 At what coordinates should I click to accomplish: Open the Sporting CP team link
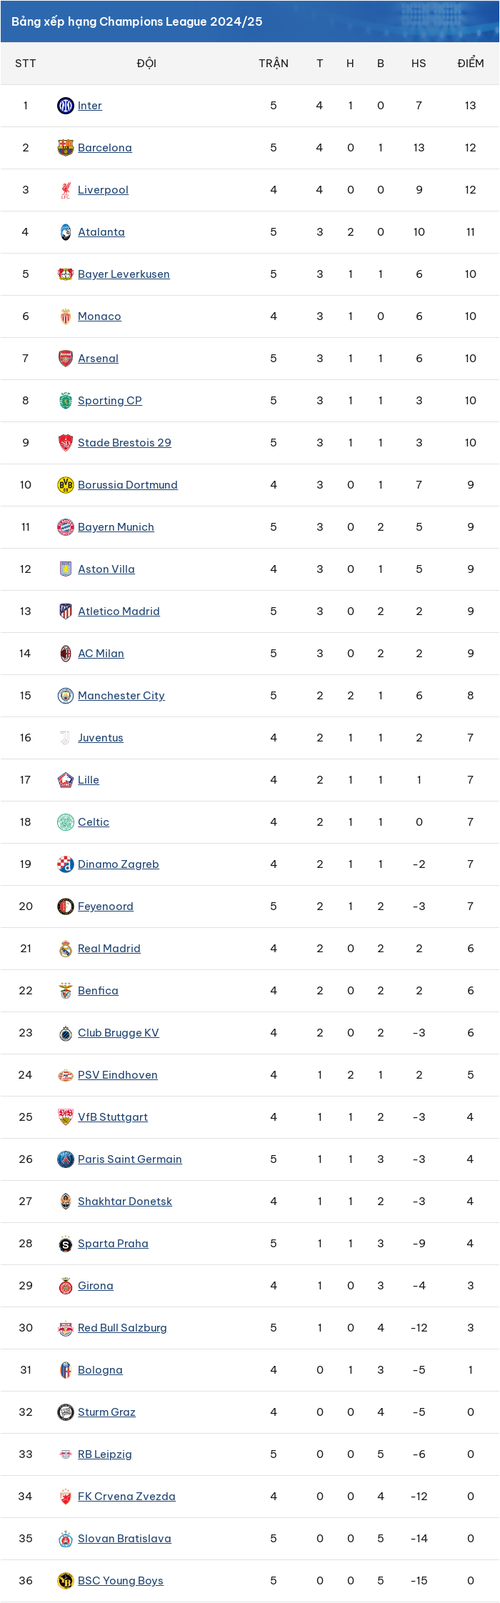(110, 400)
